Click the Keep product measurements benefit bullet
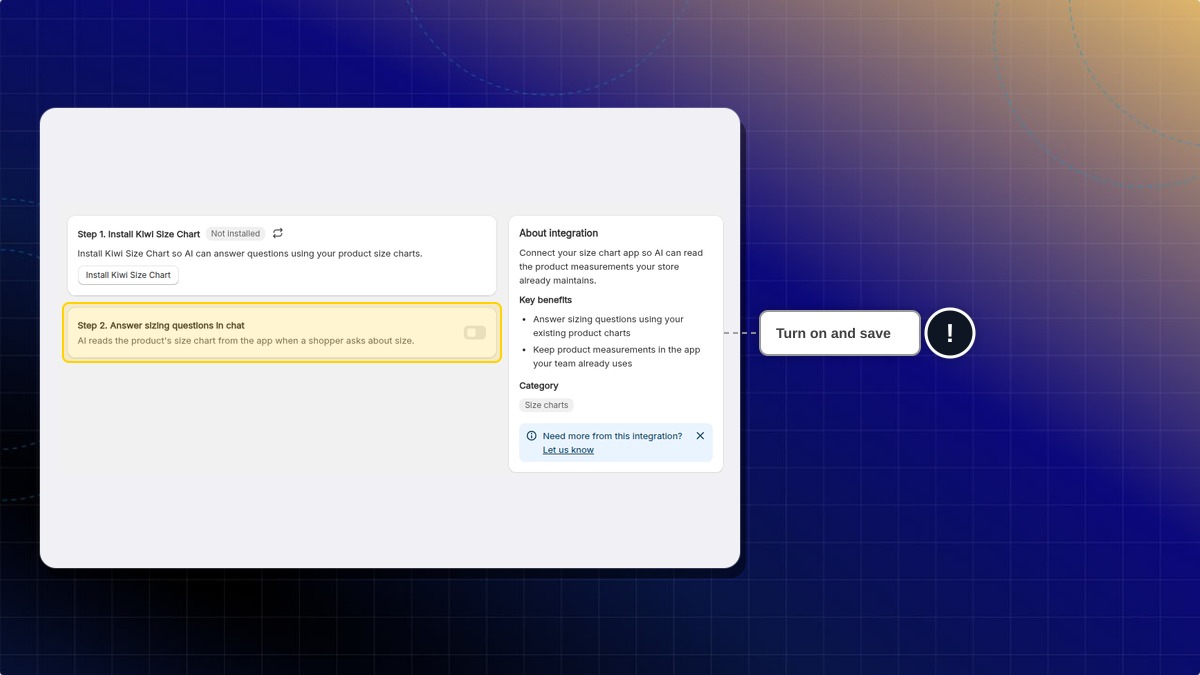 616,357
